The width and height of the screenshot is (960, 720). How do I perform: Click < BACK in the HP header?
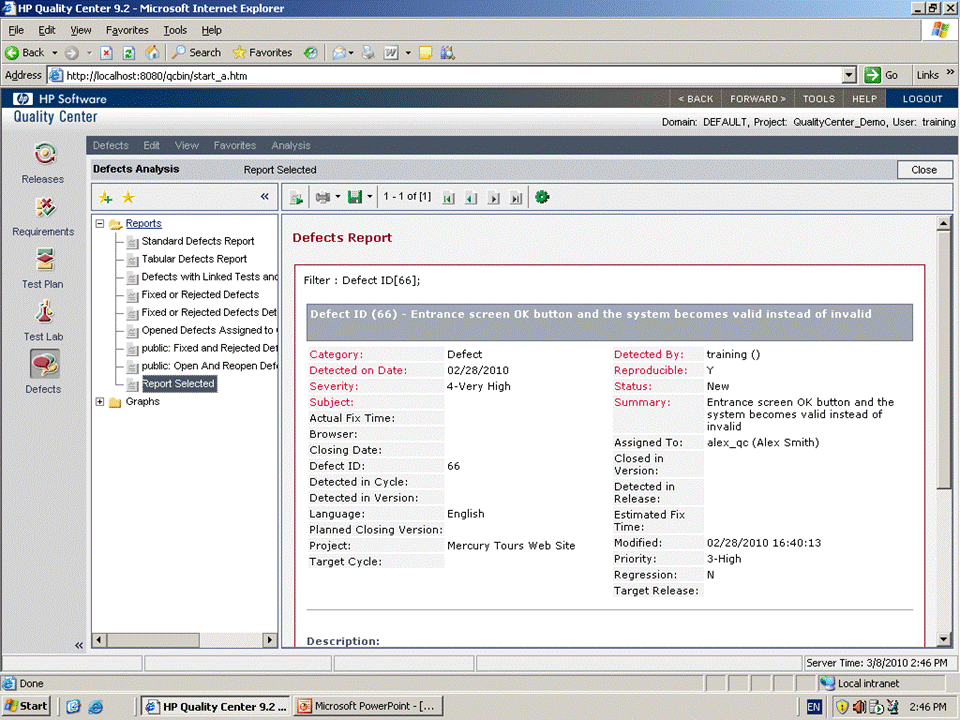[696, 99]
